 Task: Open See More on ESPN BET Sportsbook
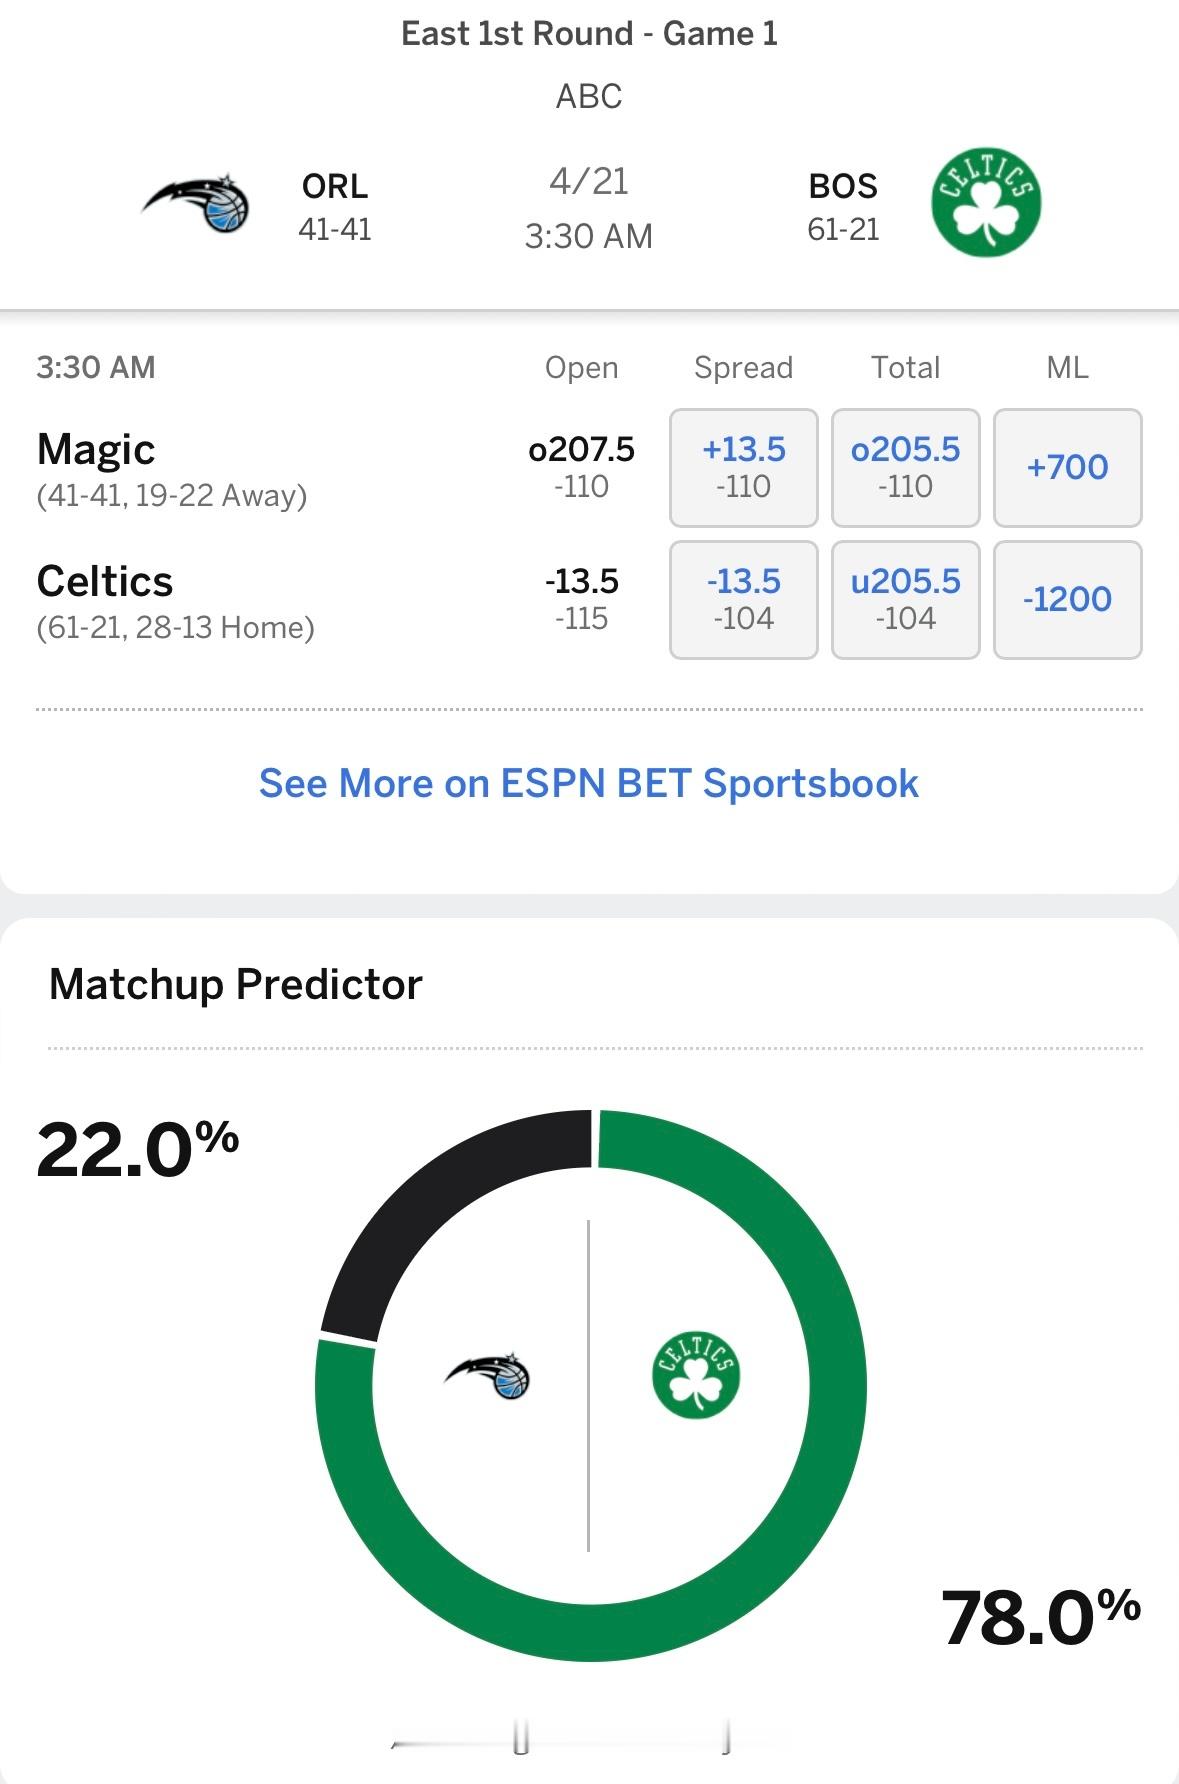(589, 783)
